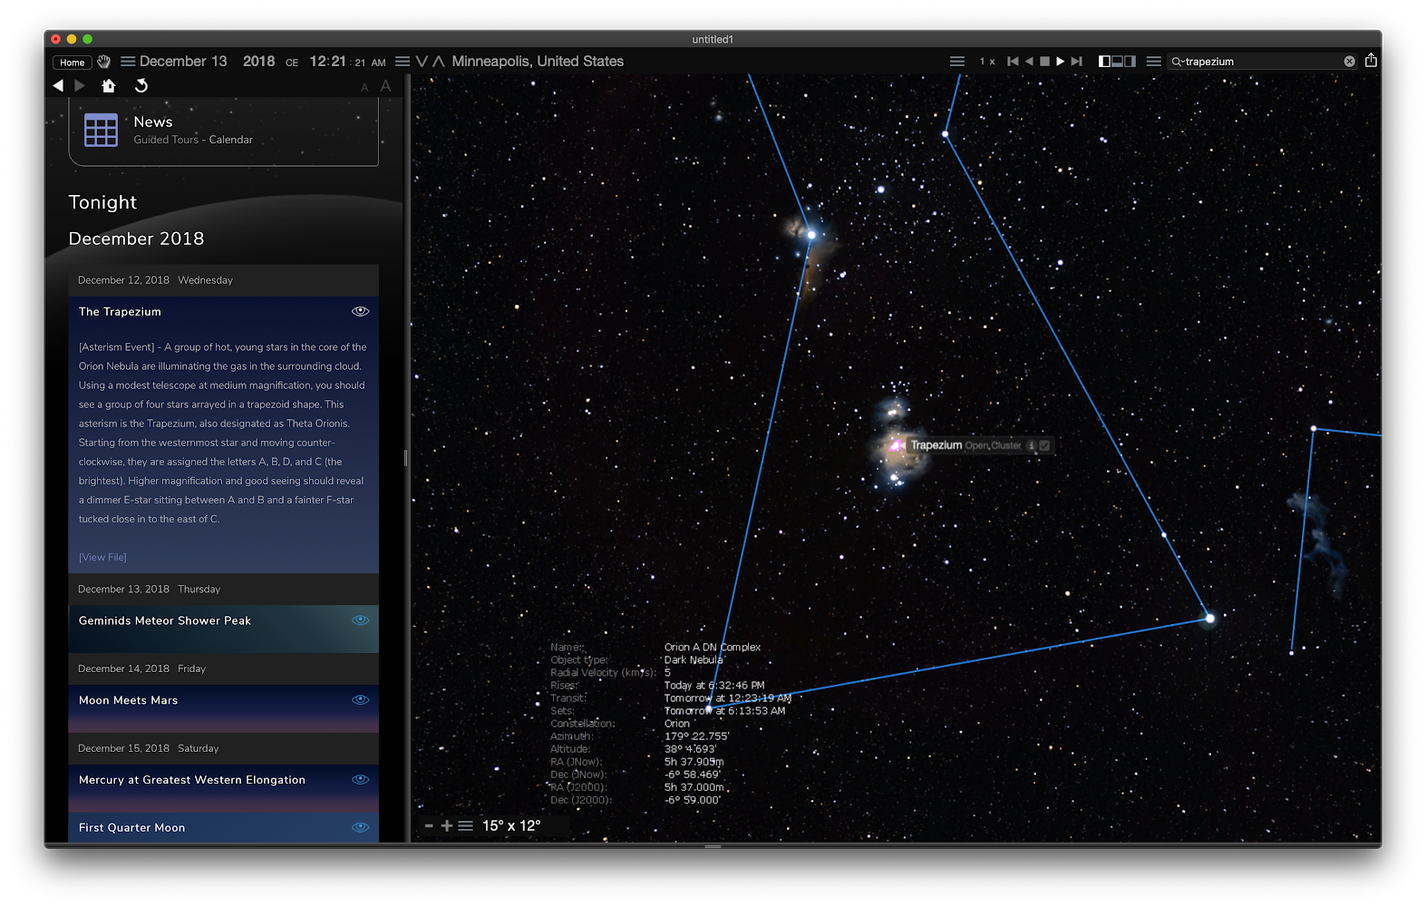Click the share icon at the top right
Screen dimensions: 1426x907
click(x=1371, y=61)
